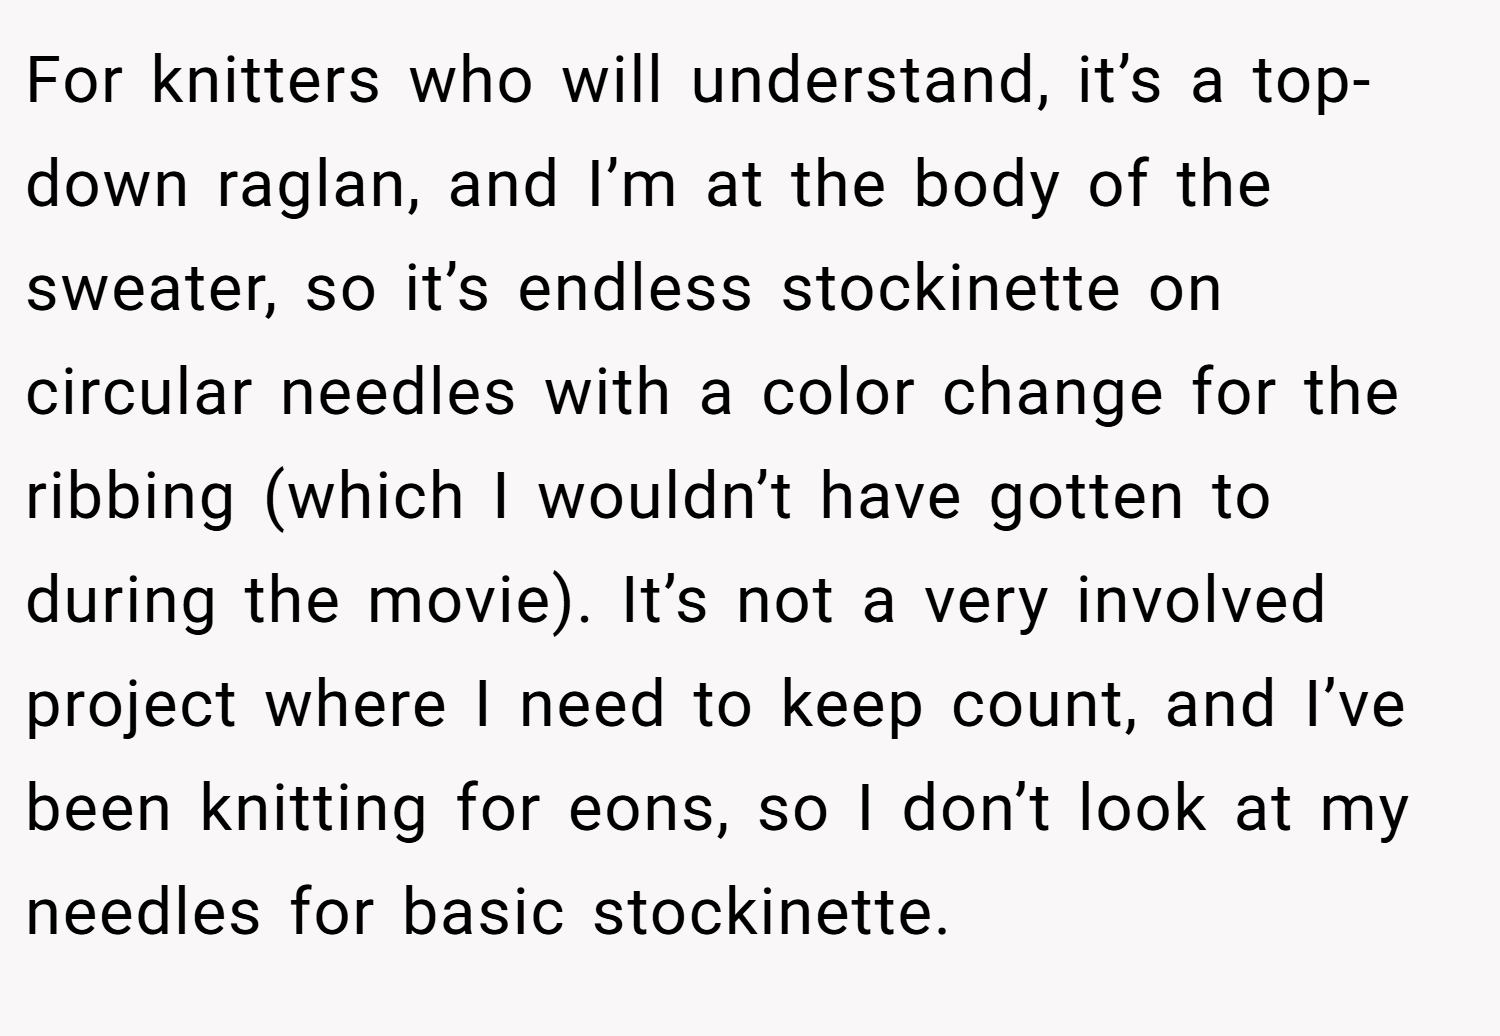Click the word "project"
This screenshot has height=1036, width=1500.
(131, 707)
